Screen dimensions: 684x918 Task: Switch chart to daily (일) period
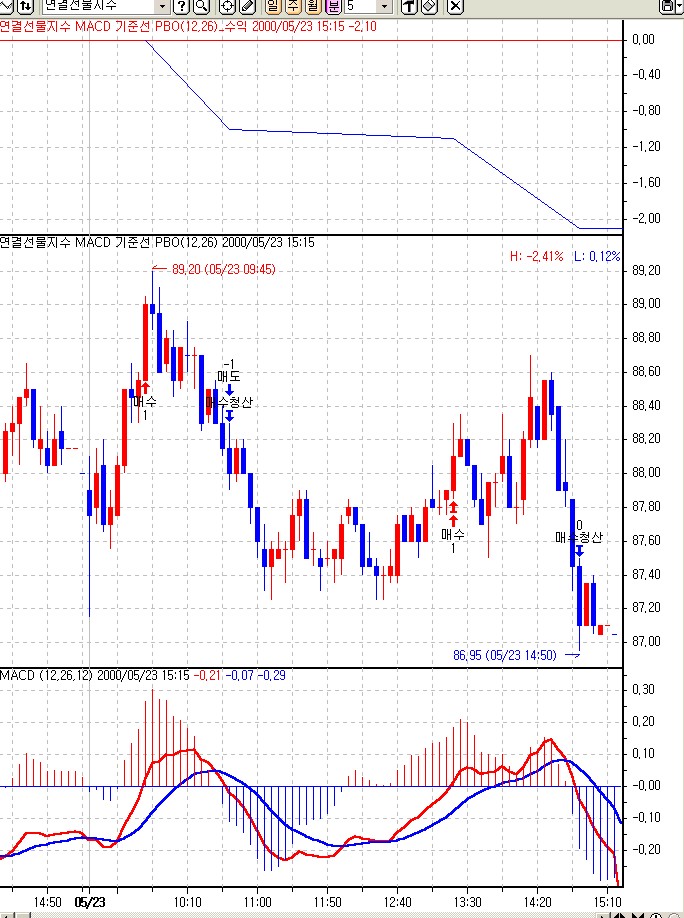tap(273, 6)
